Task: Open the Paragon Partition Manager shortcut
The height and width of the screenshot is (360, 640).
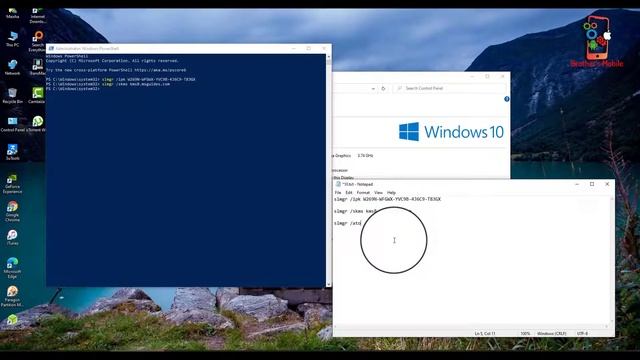Action: (12, 296)
